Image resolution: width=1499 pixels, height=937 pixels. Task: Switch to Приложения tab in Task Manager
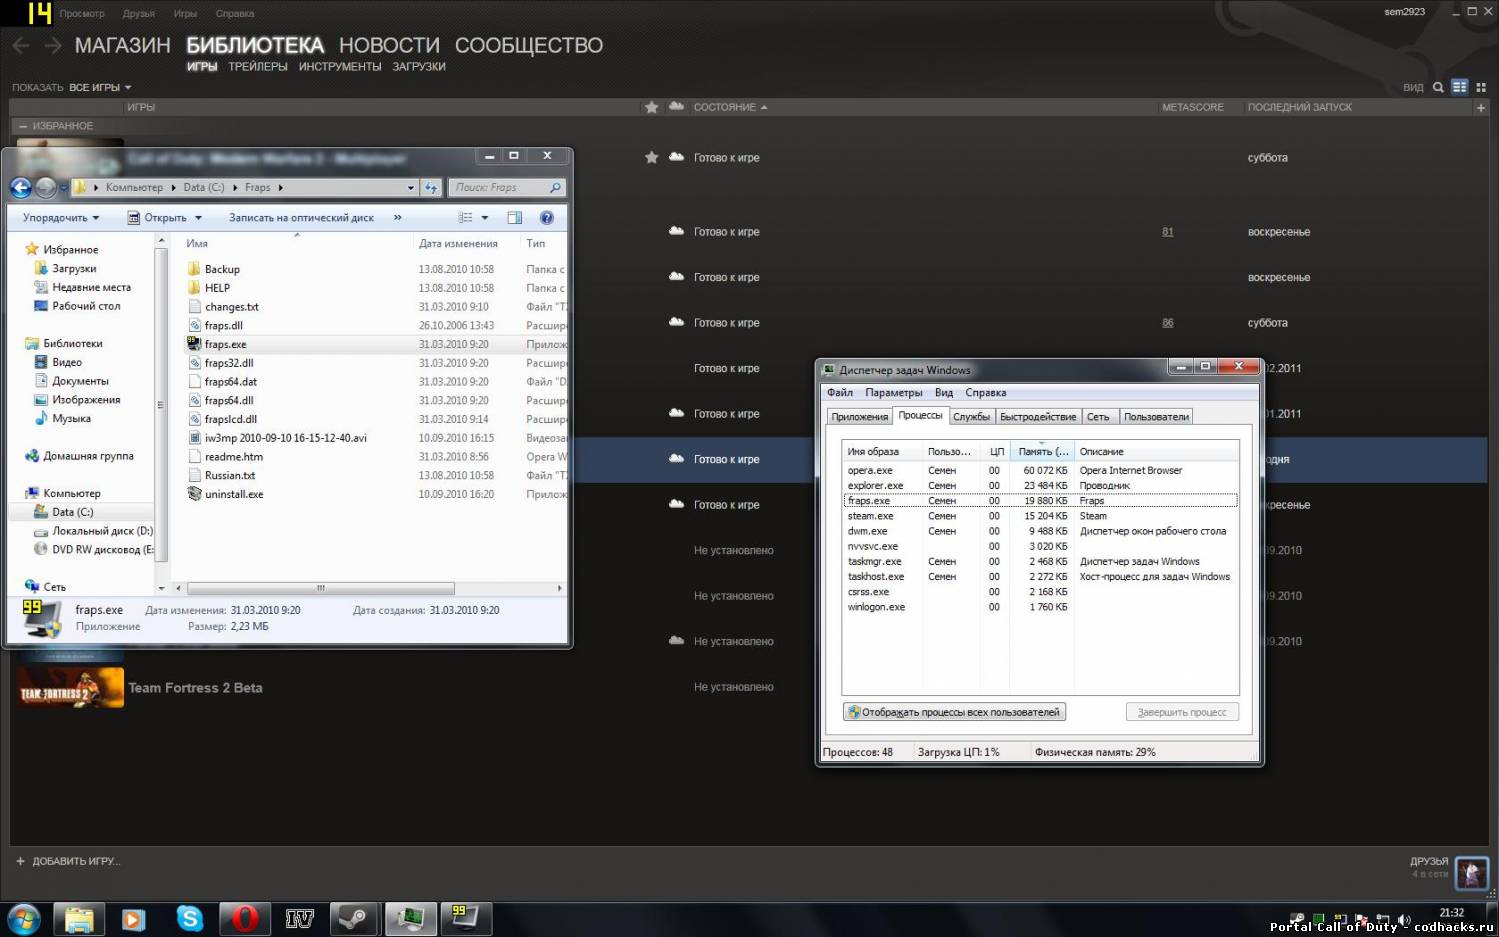(x=859, y=417)
